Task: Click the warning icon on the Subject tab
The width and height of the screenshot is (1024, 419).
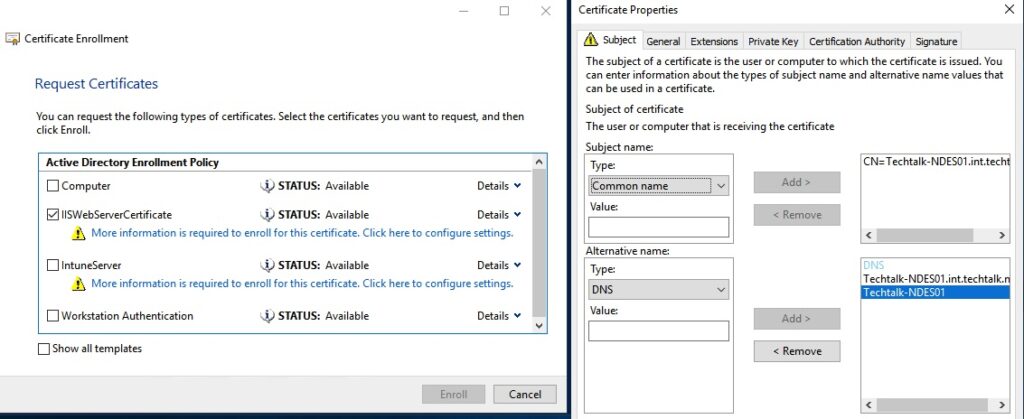Action: pyautogui.click(x=591, y=39)
